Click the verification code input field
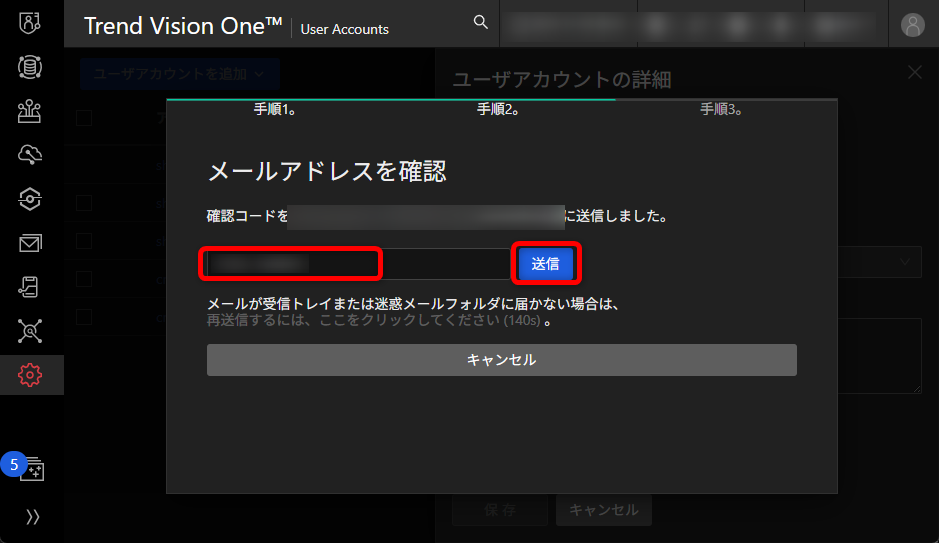The image size is (939, 543). 358,264
